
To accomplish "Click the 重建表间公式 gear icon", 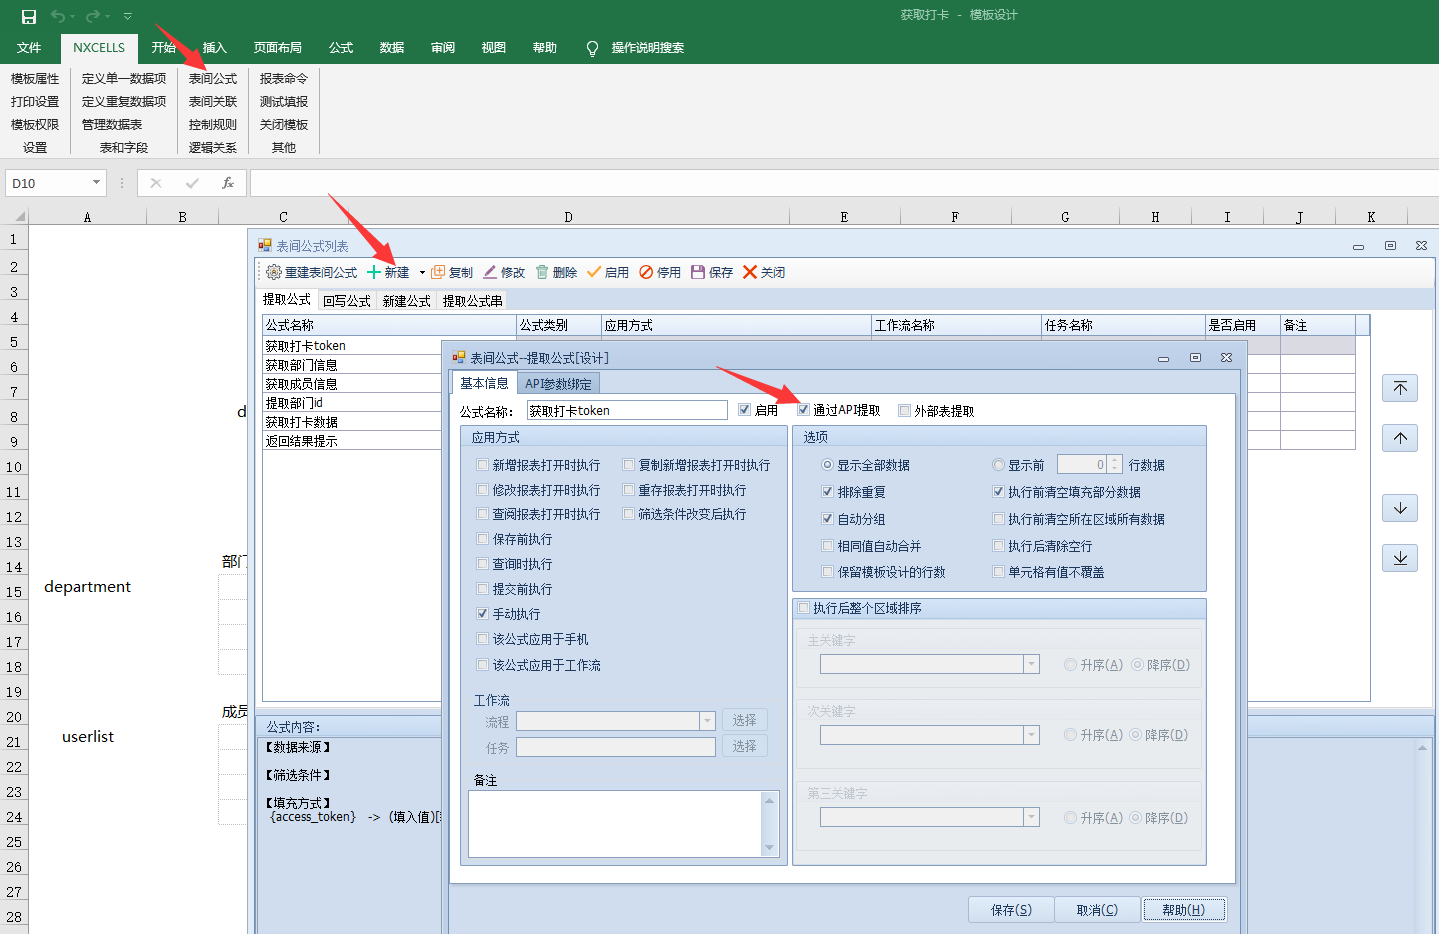I will (273, 272).
